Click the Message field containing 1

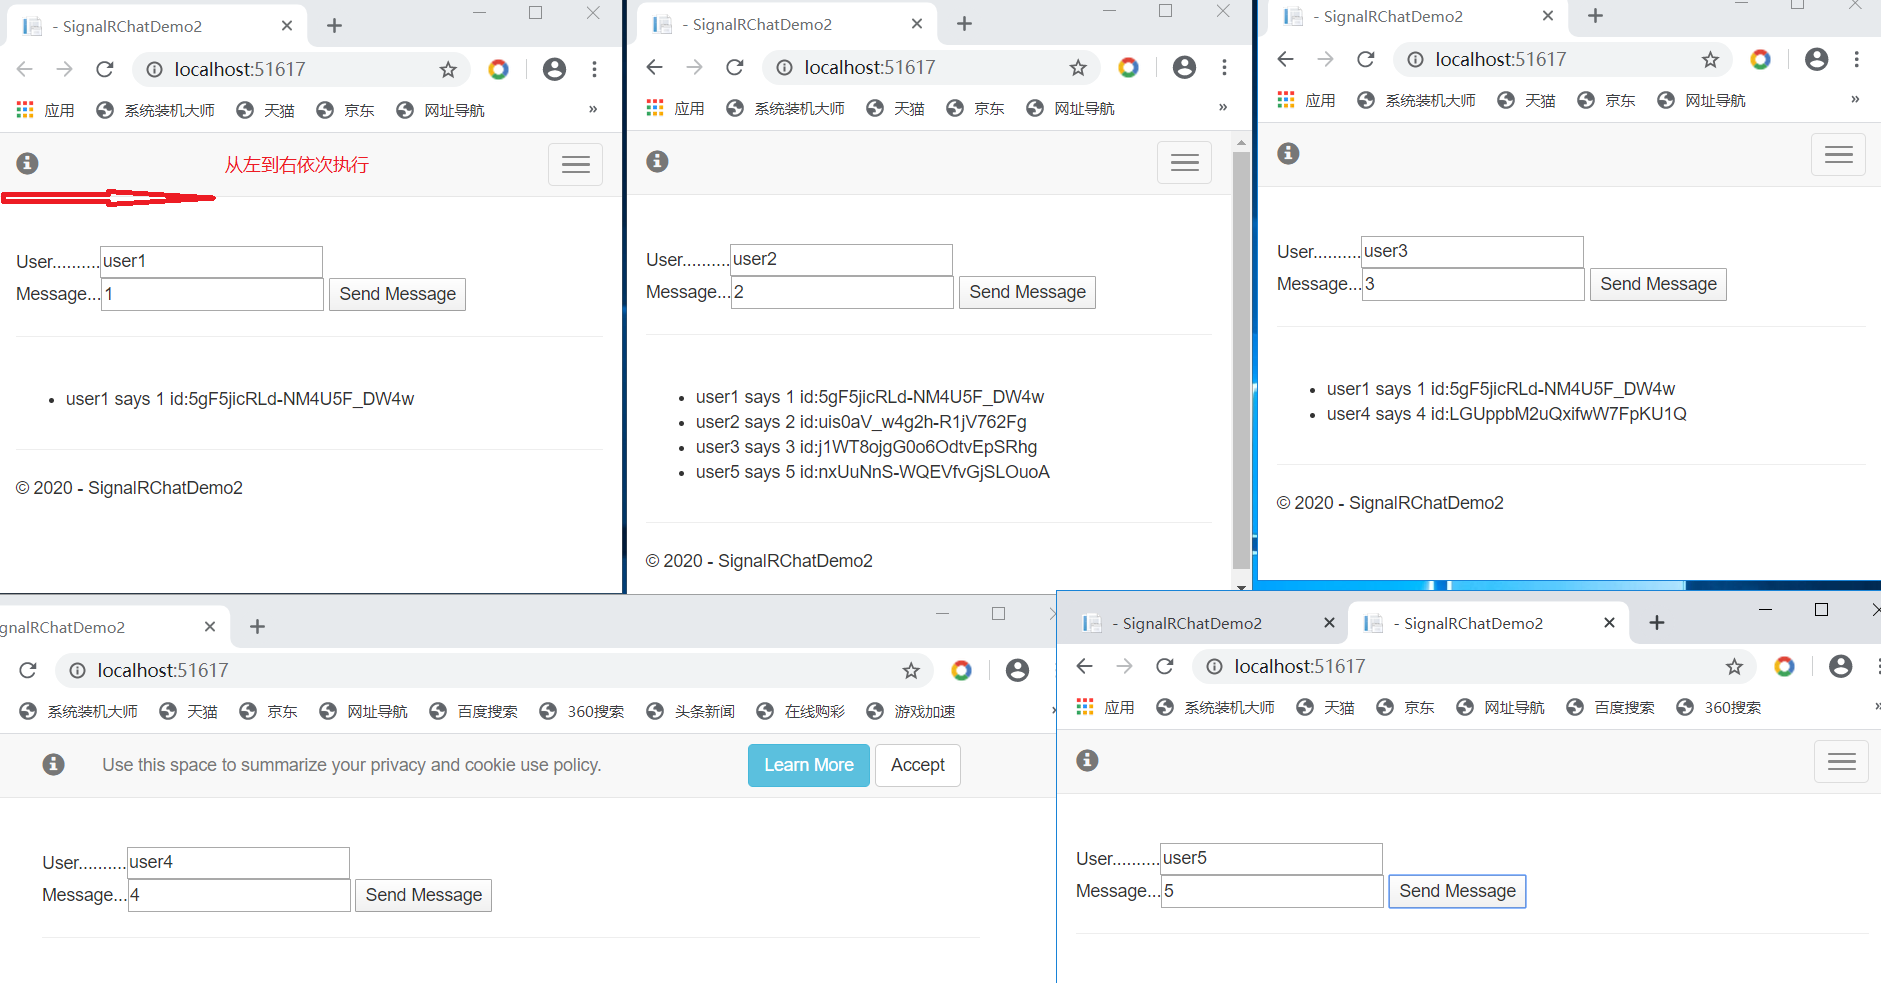(x=211, y=294)
